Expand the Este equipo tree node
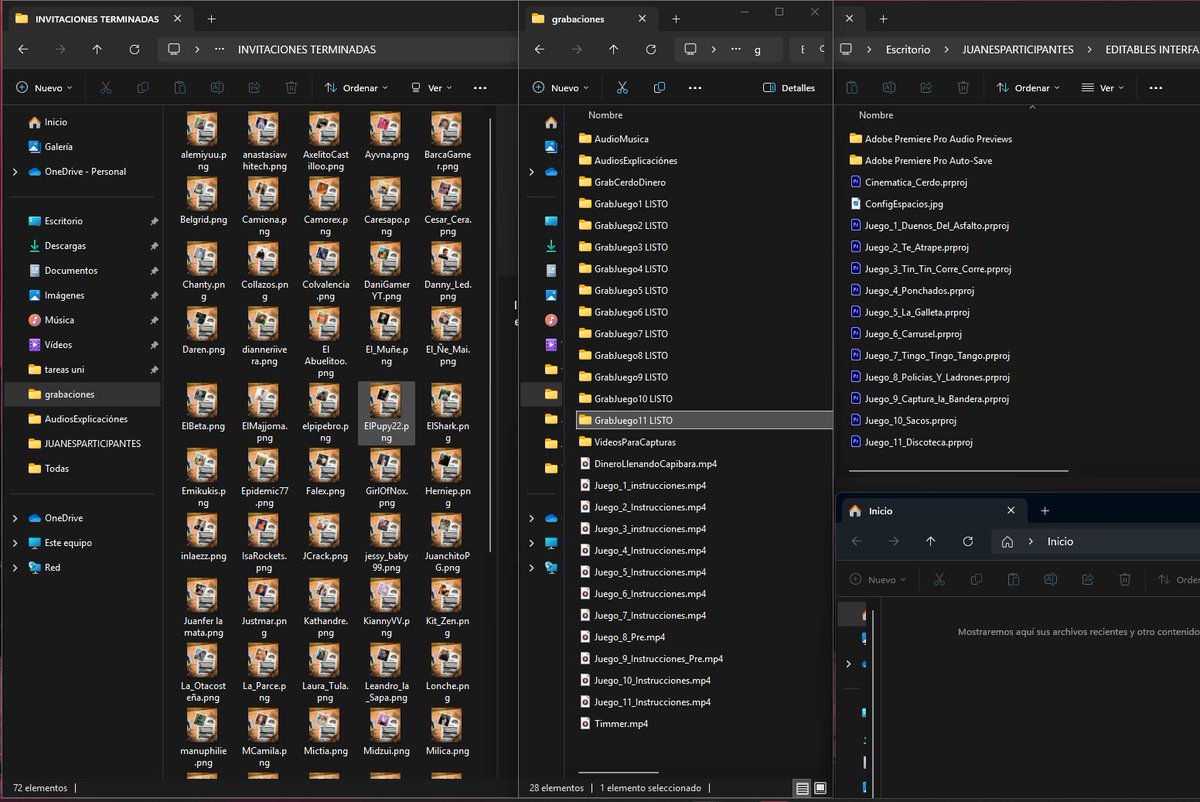The width and height of the screenshot is (1200, 802). point(15,543)
